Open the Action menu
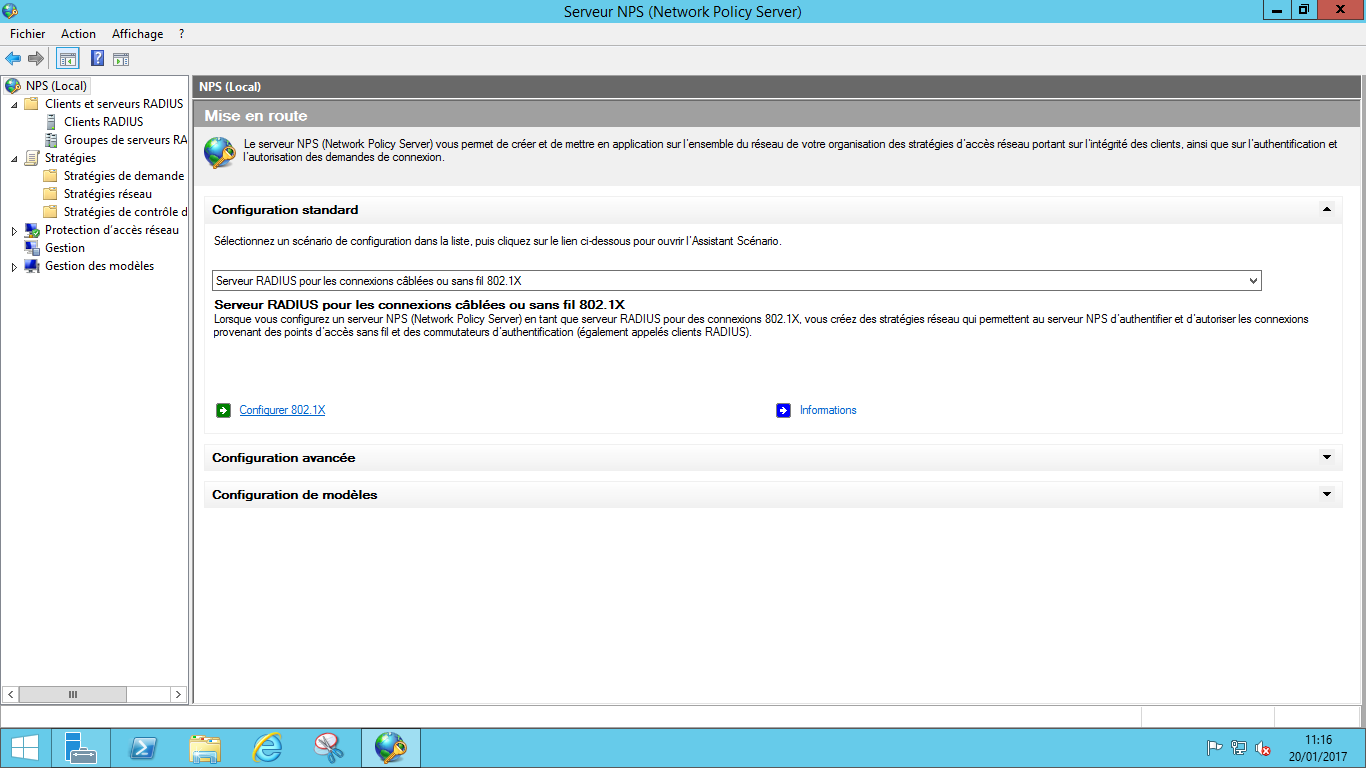The image size is (1366, 768). click(x=78, y=34)
